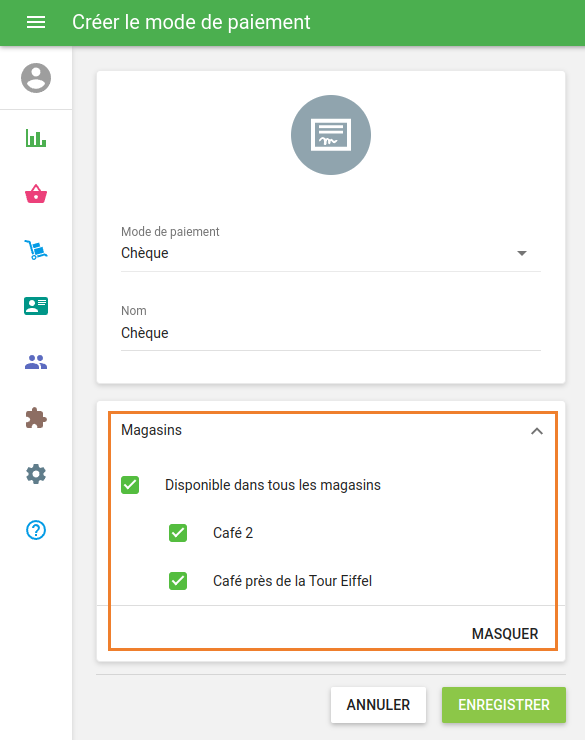Open the items shopping basket icon
This screenshot has height=740, width=585.
[36, 193]
